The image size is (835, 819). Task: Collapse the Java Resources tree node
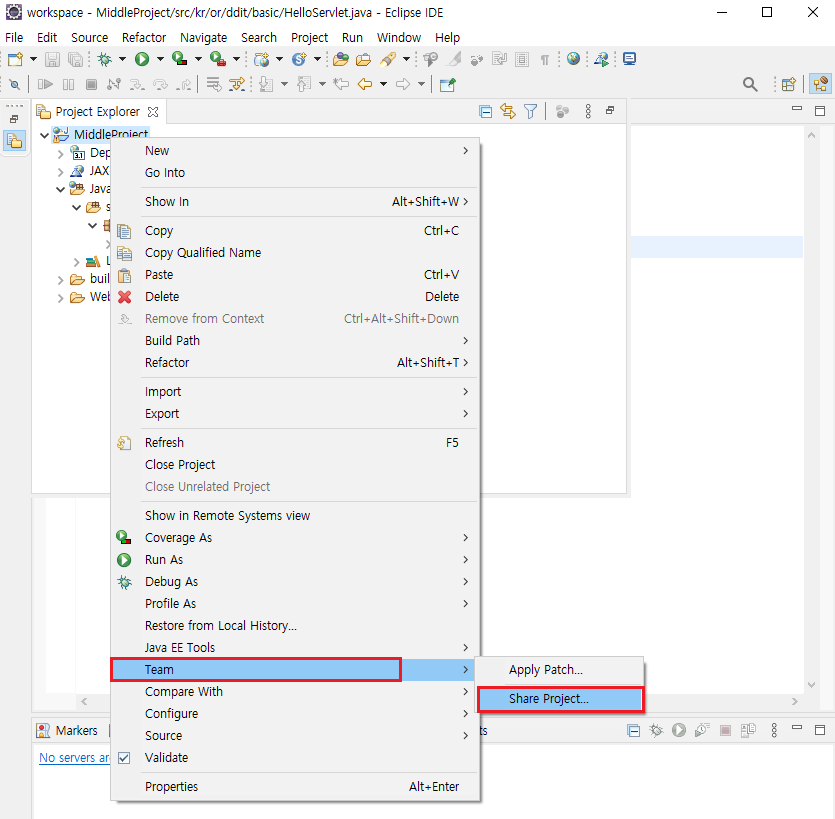pos(60,189)
